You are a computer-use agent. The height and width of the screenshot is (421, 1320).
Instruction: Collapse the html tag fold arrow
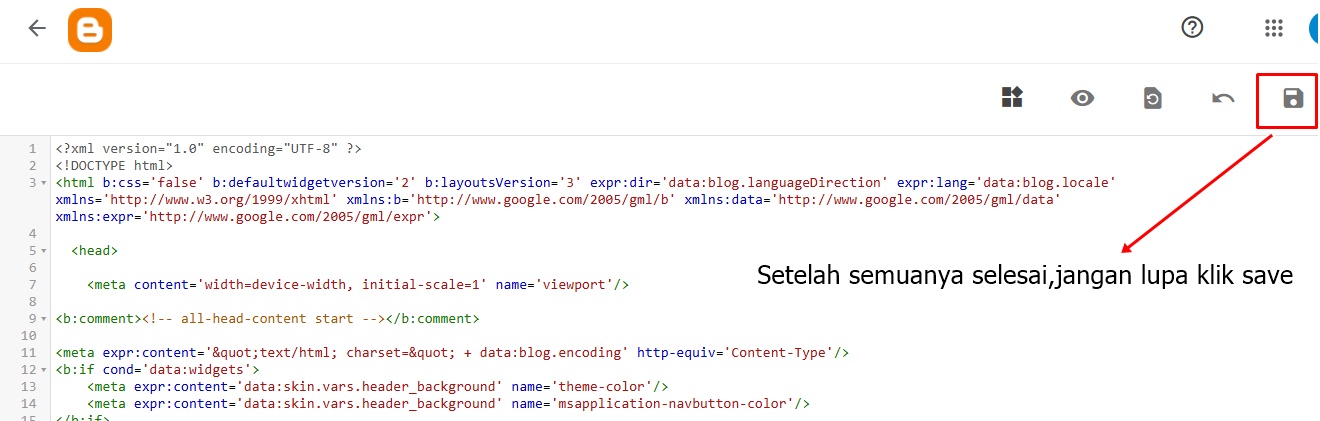(46, 183)
